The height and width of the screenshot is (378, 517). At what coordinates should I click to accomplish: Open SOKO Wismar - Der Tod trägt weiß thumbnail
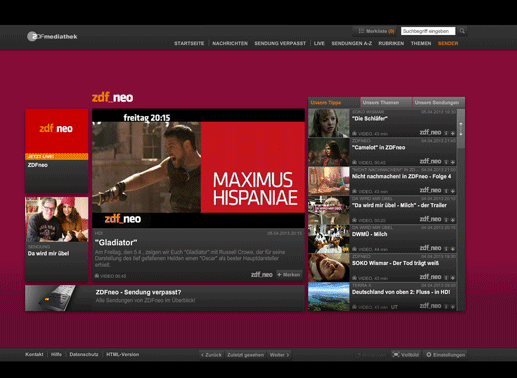pos(329,268)
